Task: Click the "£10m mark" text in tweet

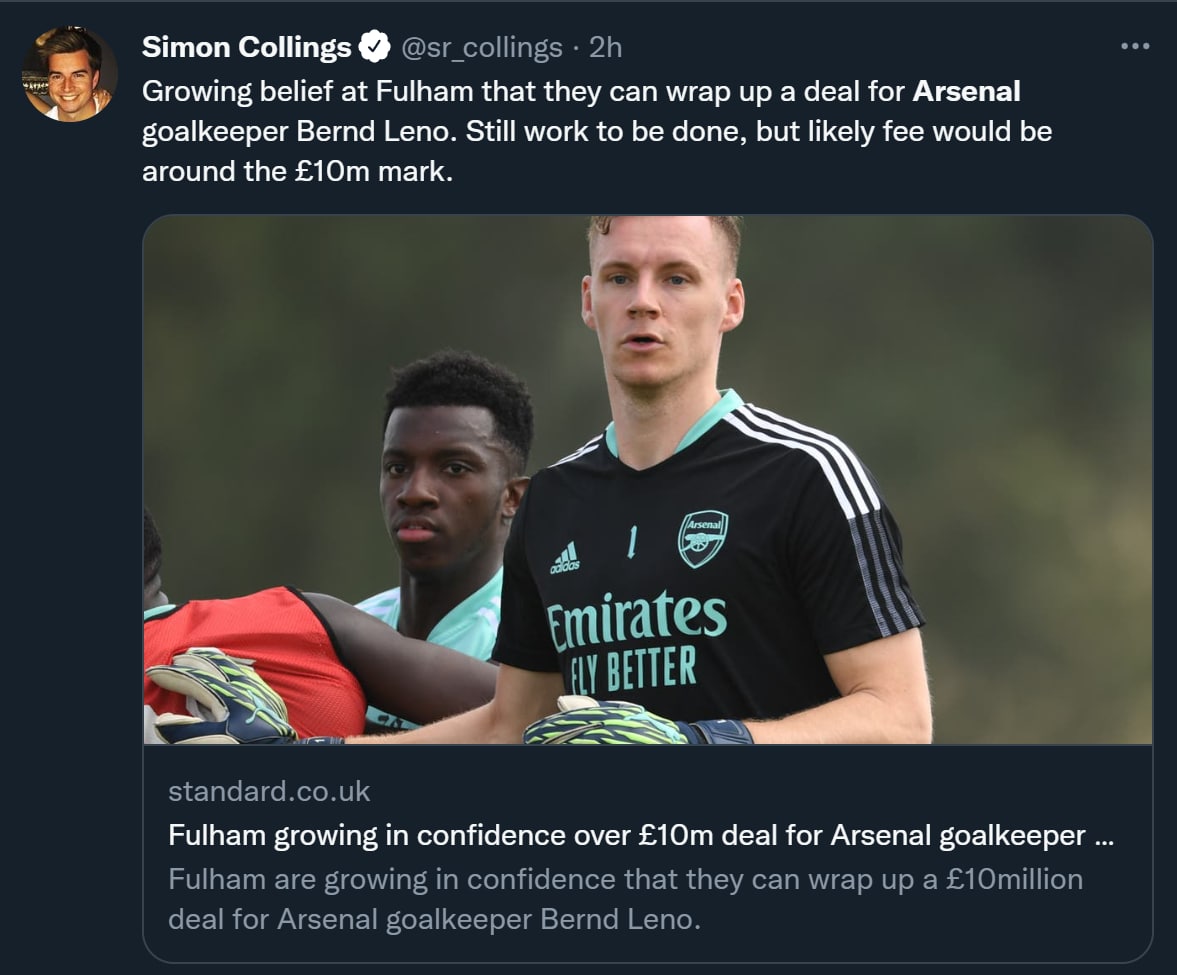Action: coord(373,171)
